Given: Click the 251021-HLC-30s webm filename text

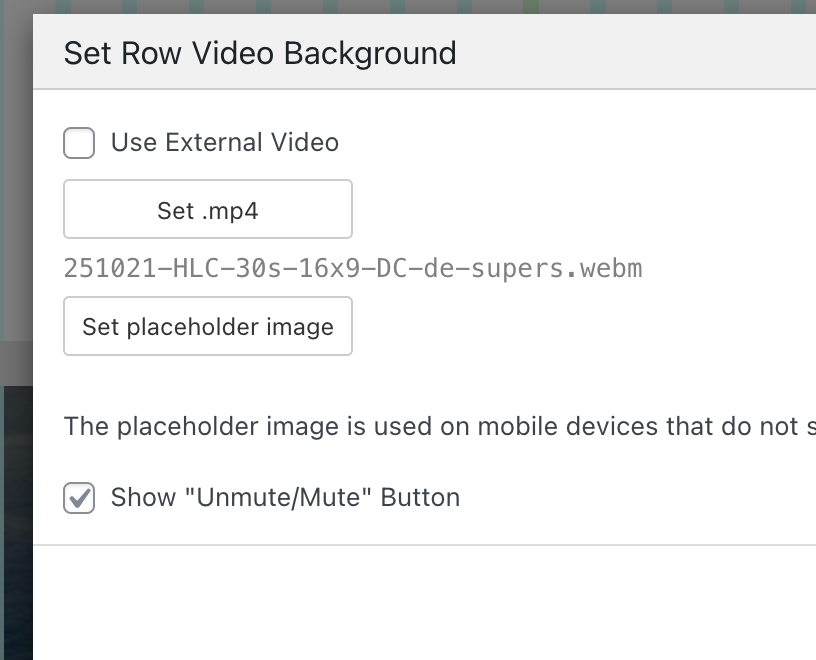Looking at the screenshot, I should tap(352, 269).
